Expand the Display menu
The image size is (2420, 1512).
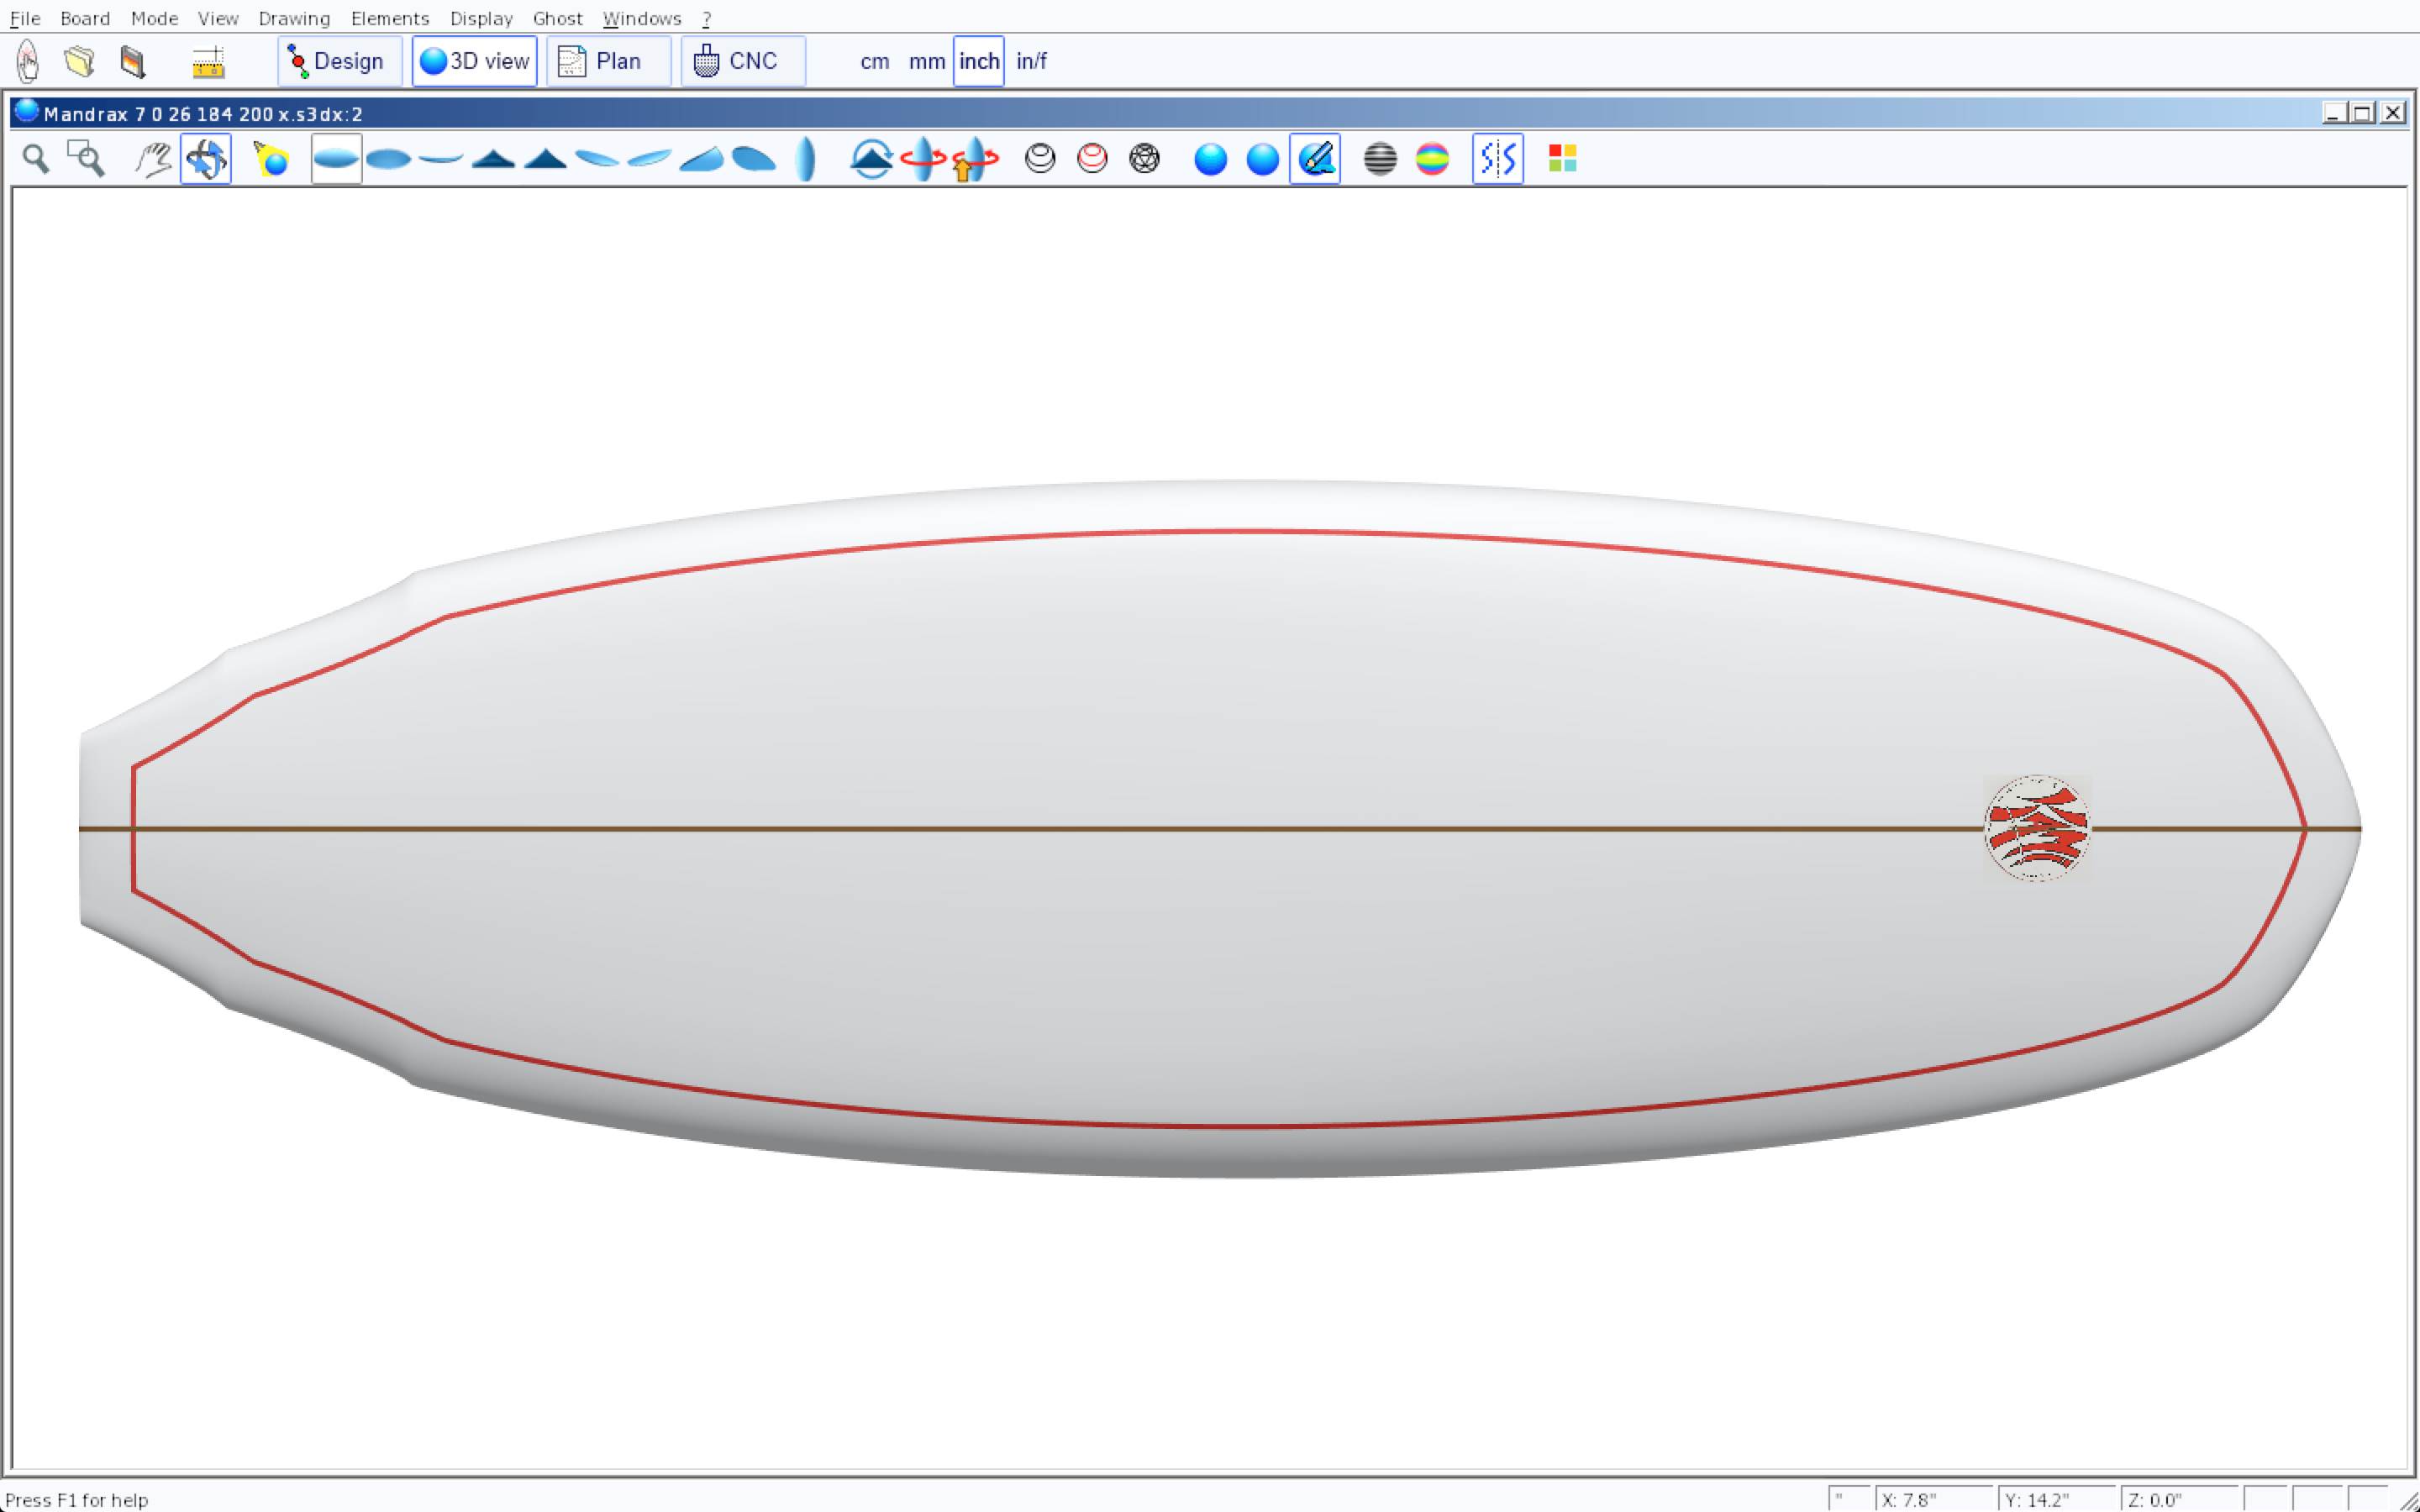coord(481,18)
